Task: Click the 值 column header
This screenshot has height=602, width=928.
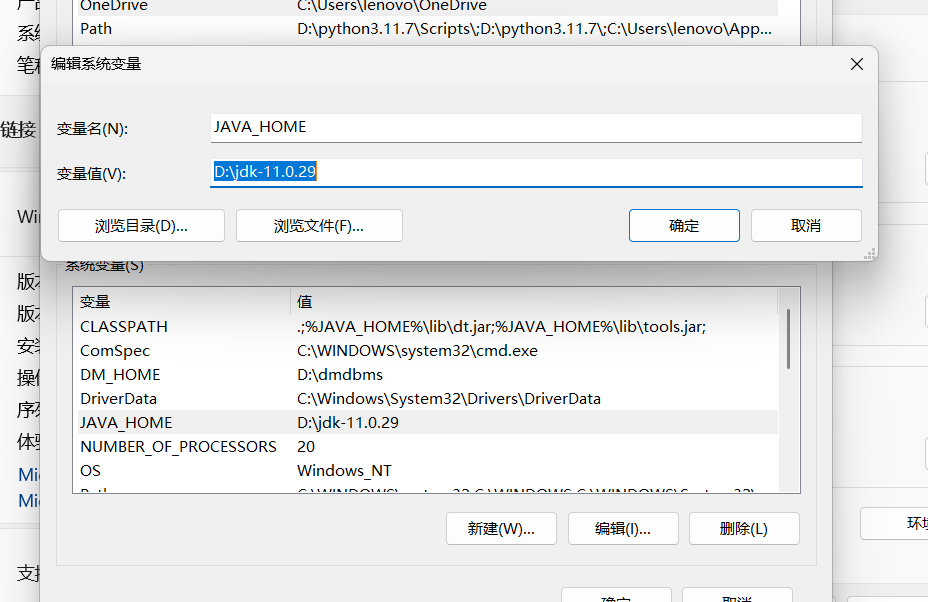Action: (534, 301)
